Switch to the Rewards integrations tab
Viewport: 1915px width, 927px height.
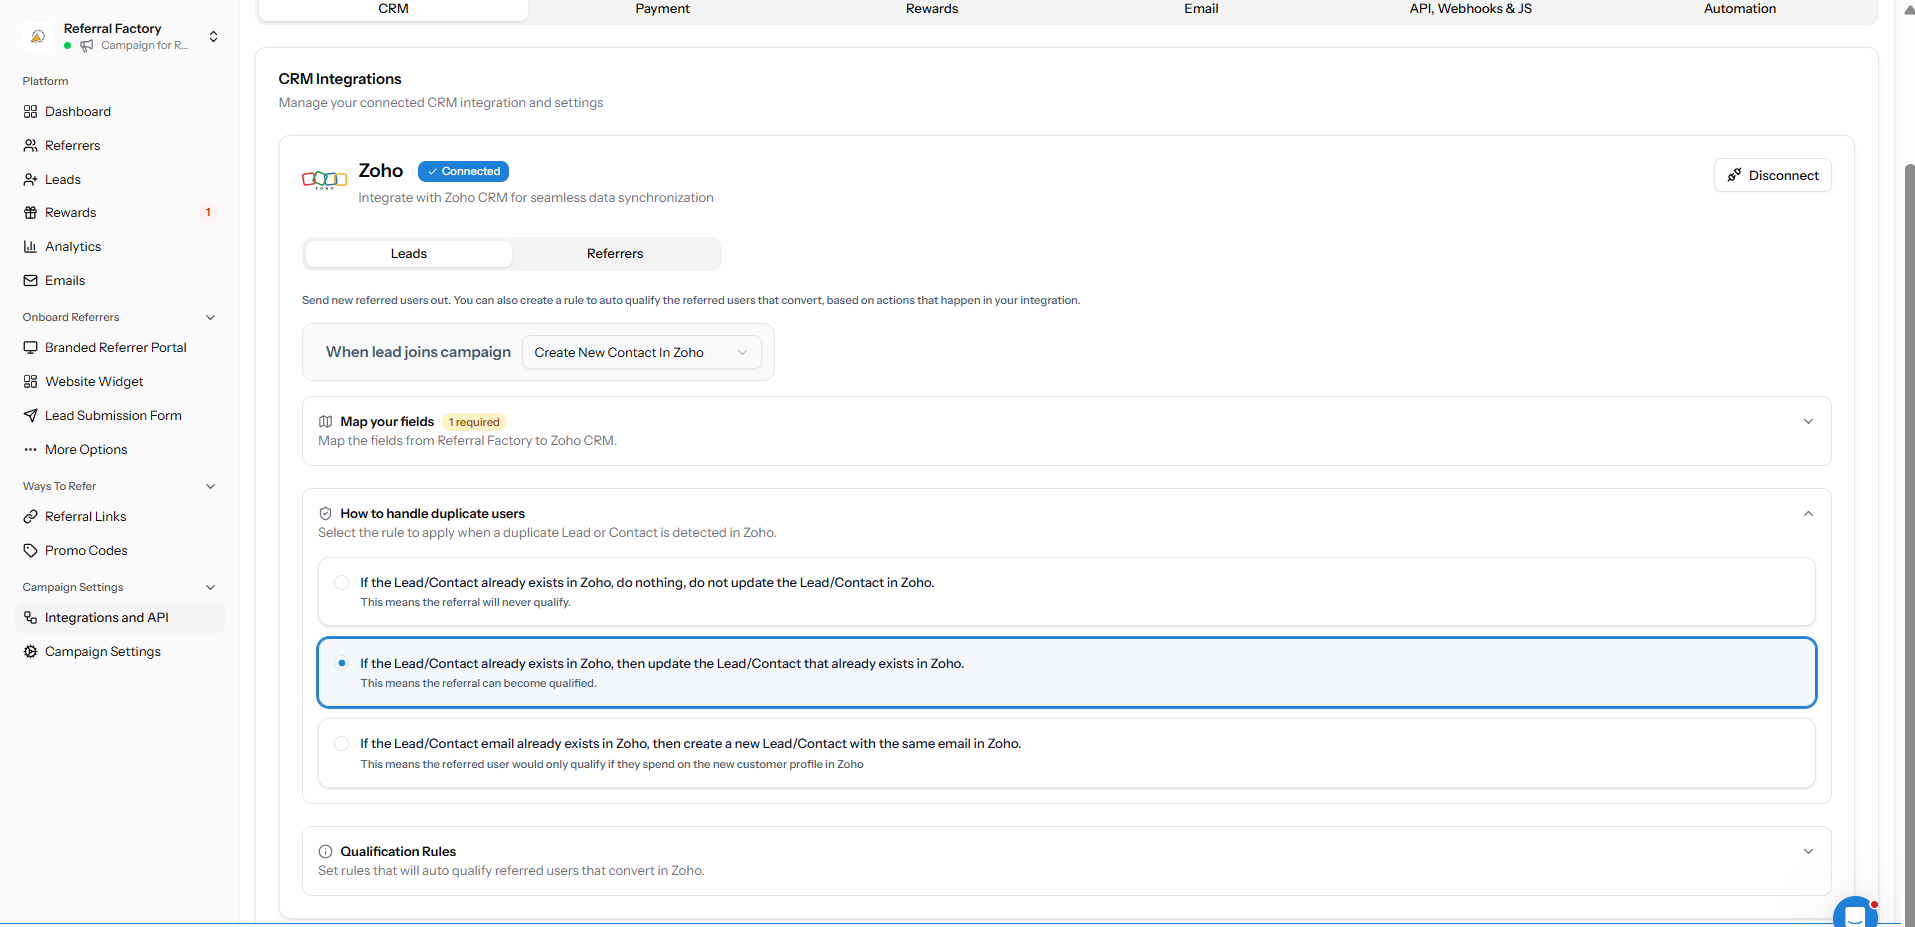pyautogui.click(x=931, y=9)
